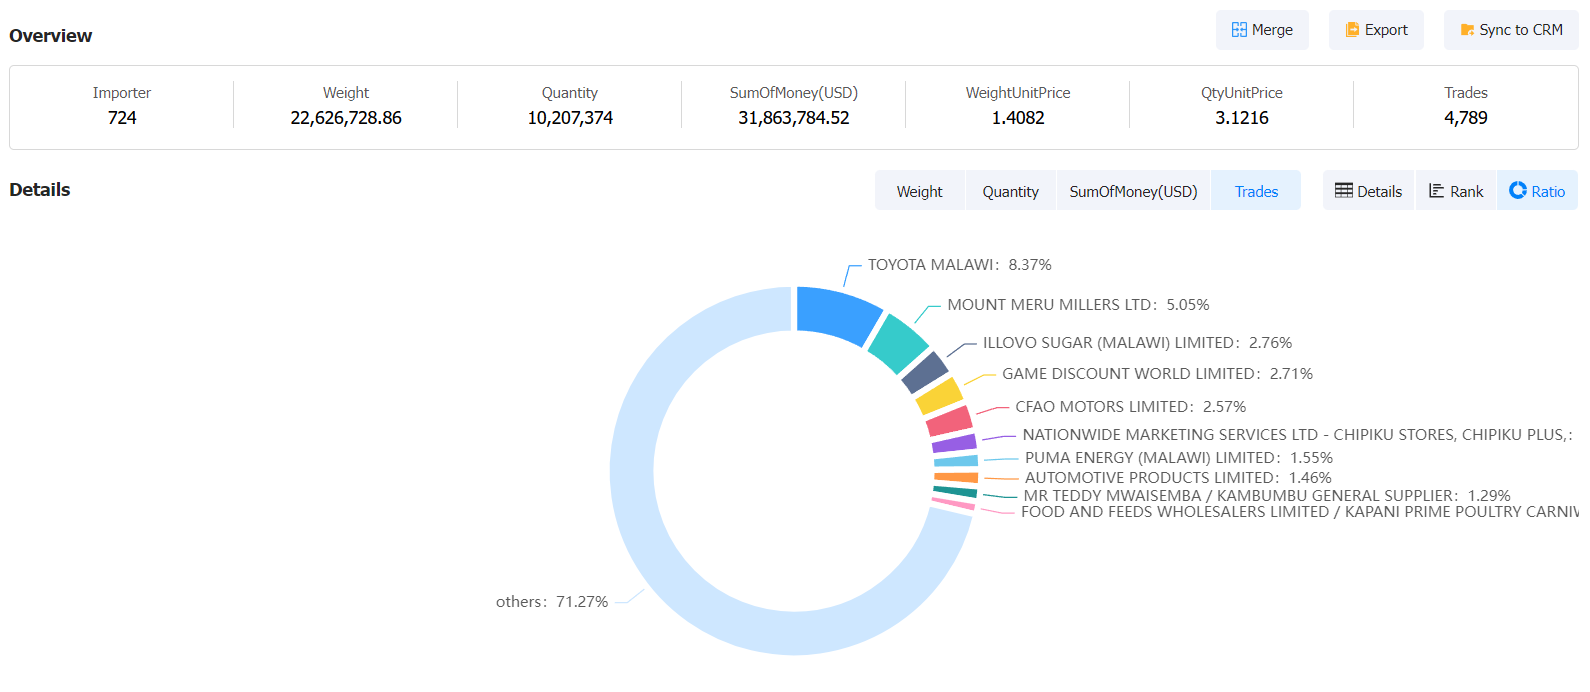The image size is (1590, 692).
Task: Click the blue TOYOTA MALAWI donut slice
Action: pyautogui.click(x=838, y=313)
